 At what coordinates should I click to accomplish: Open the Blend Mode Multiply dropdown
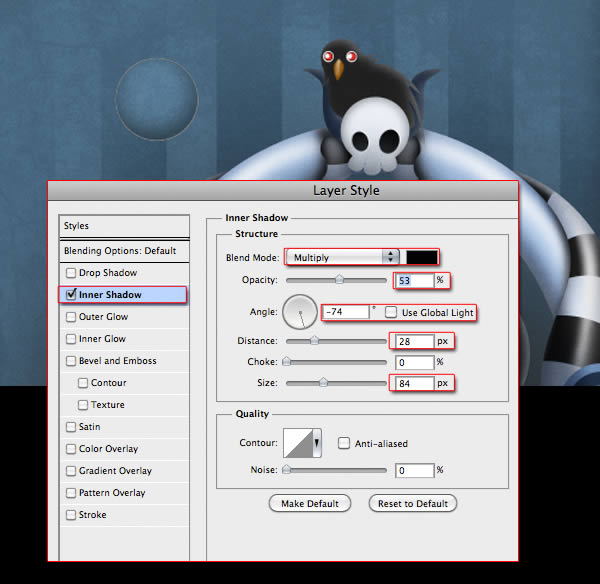click(342, 257)
